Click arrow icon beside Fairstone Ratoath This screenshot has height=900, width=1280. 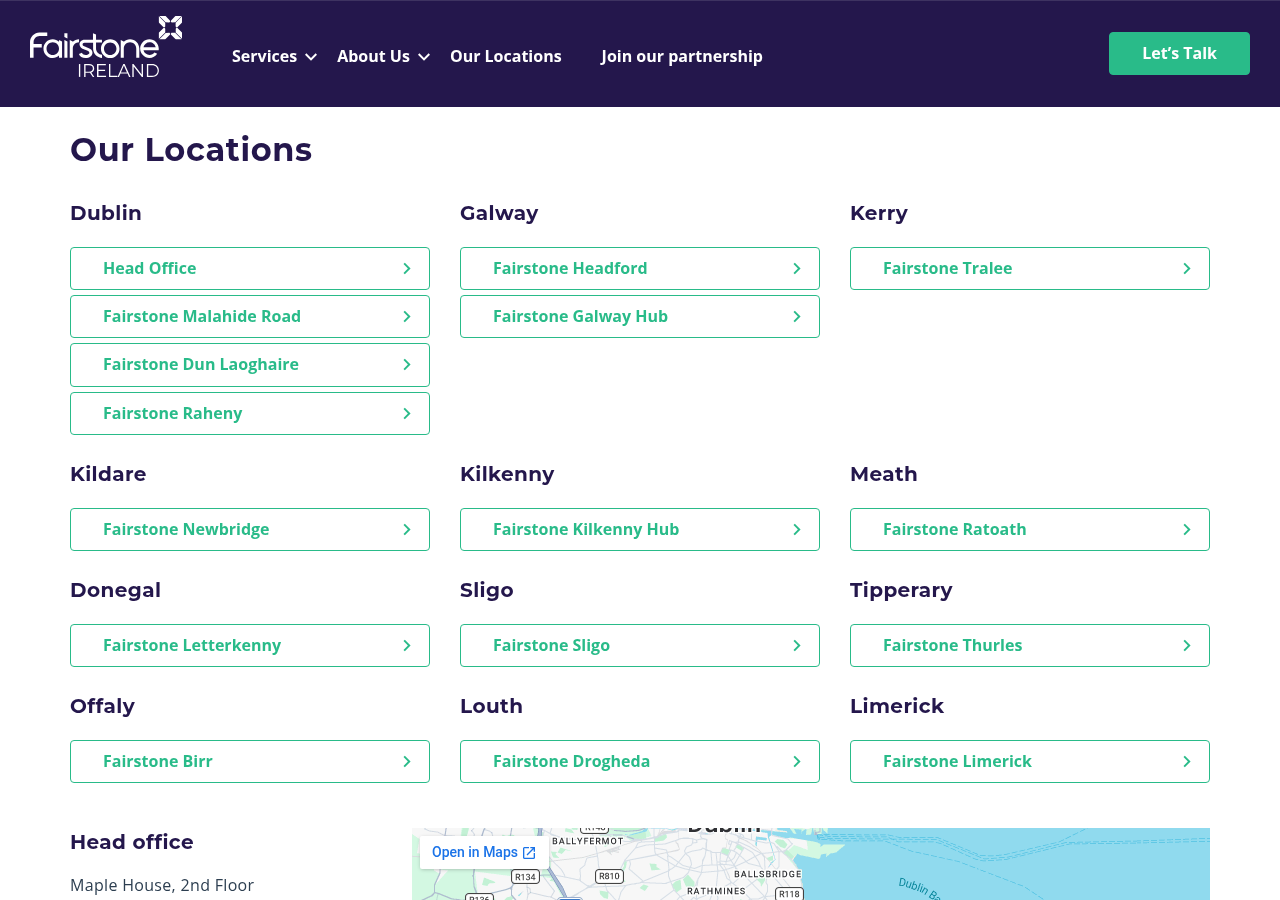pos(1187,529)
